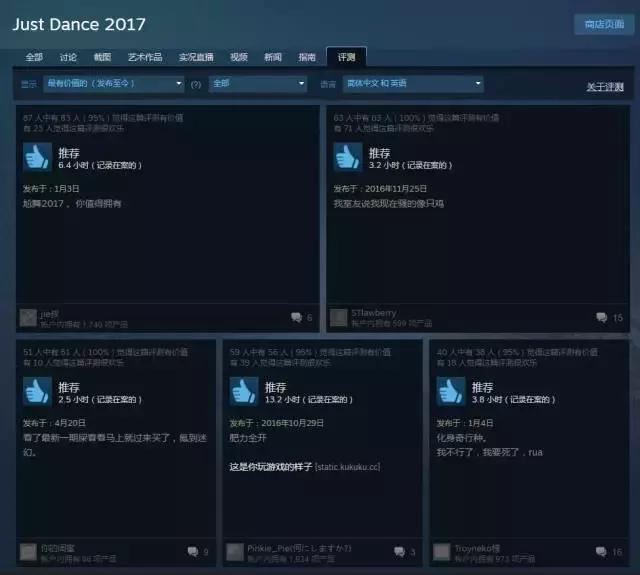
Task: Open Troyneko's profile name link
Action: [x=477, y=548]
